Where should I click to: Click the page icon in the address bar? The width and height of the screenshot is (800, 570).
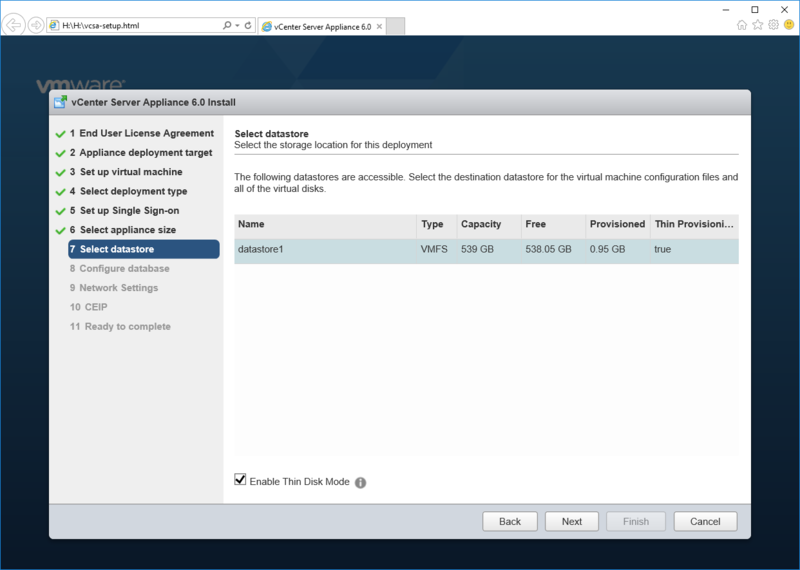click(54, 25)
